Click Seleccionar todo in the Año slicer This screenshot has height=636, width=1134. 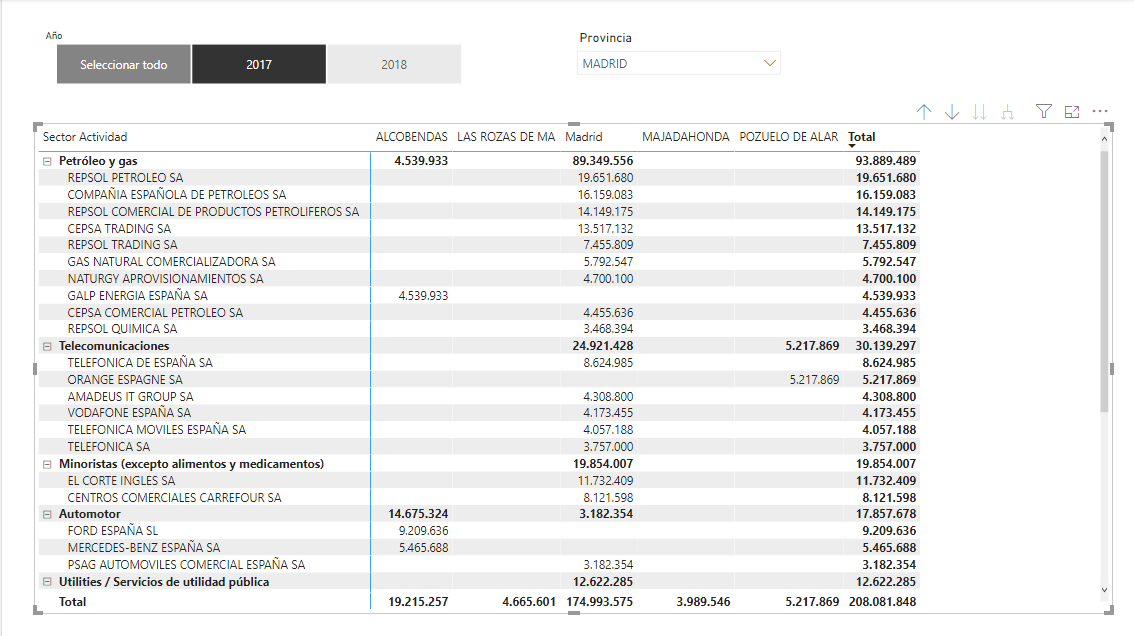(122, 62)
